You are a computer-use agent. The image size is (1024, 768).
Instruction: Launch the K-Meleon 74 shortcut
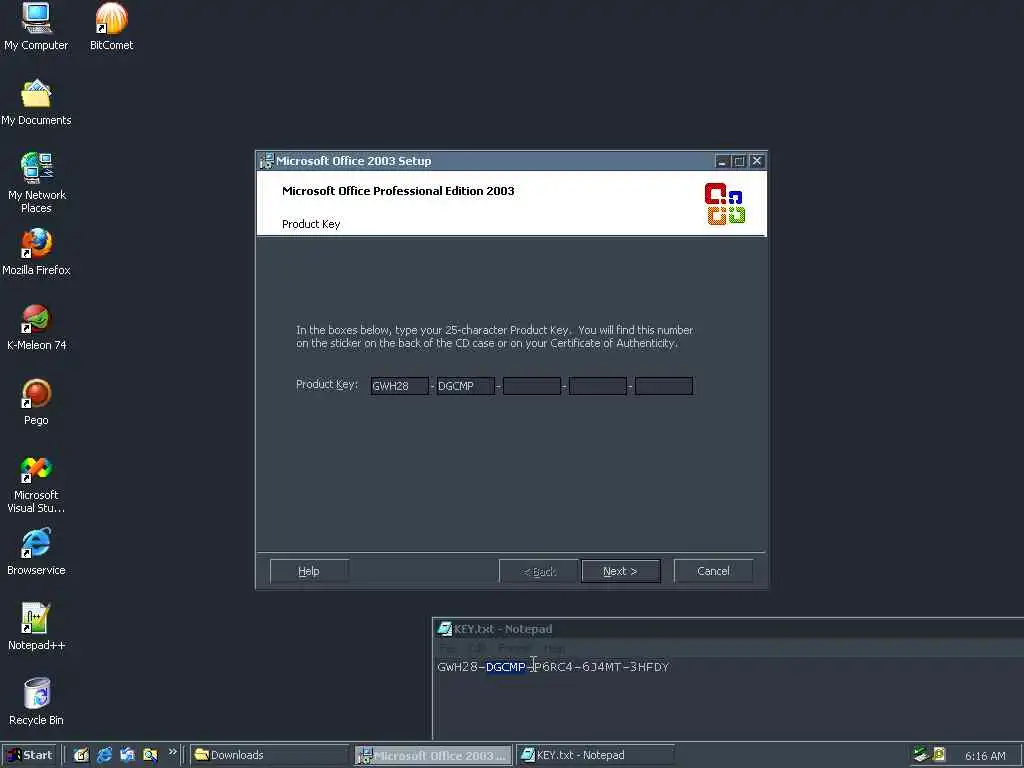(36, 327)
